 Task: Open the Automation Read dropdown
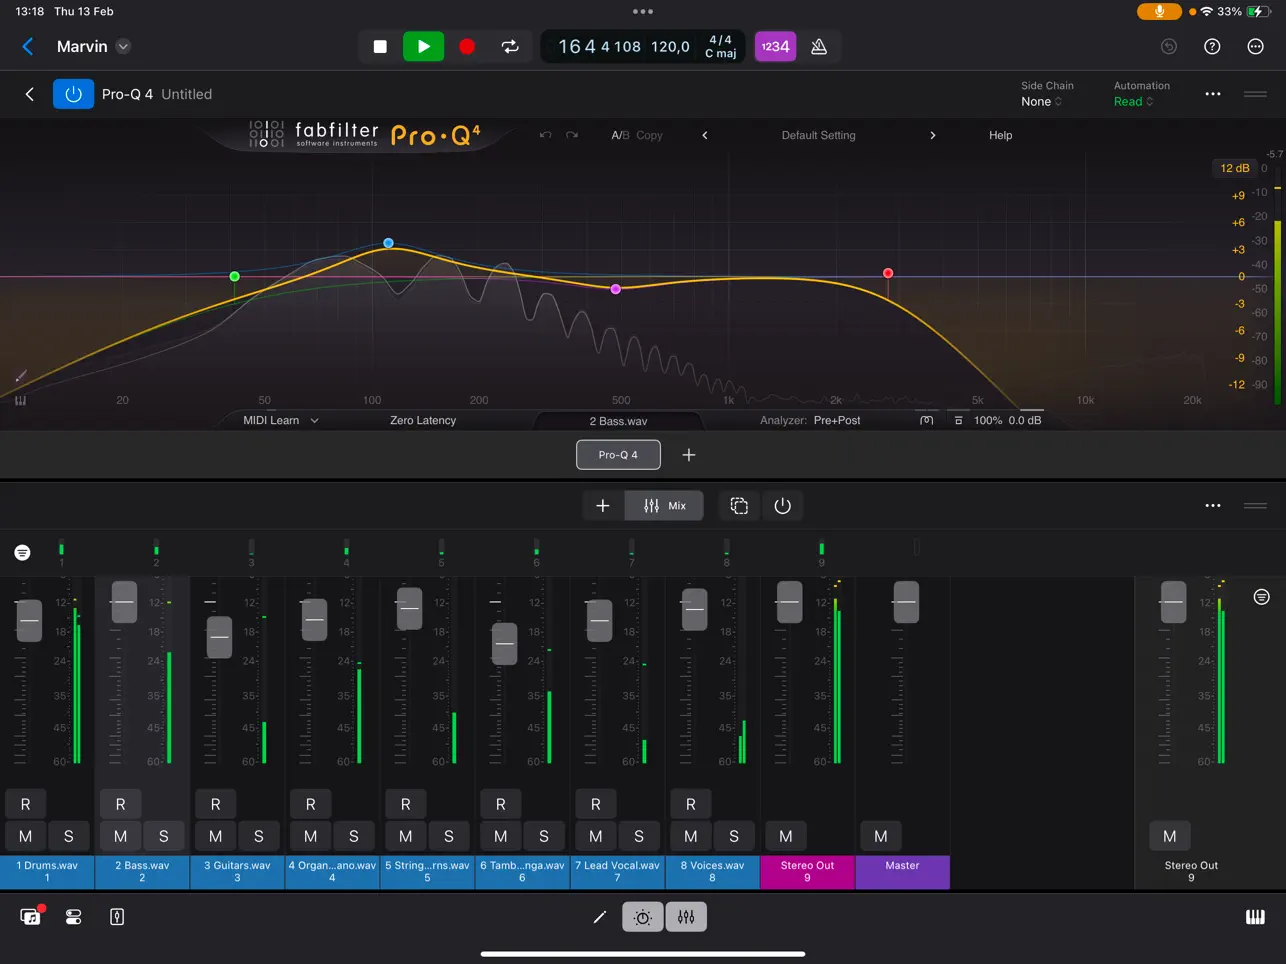1133,101
